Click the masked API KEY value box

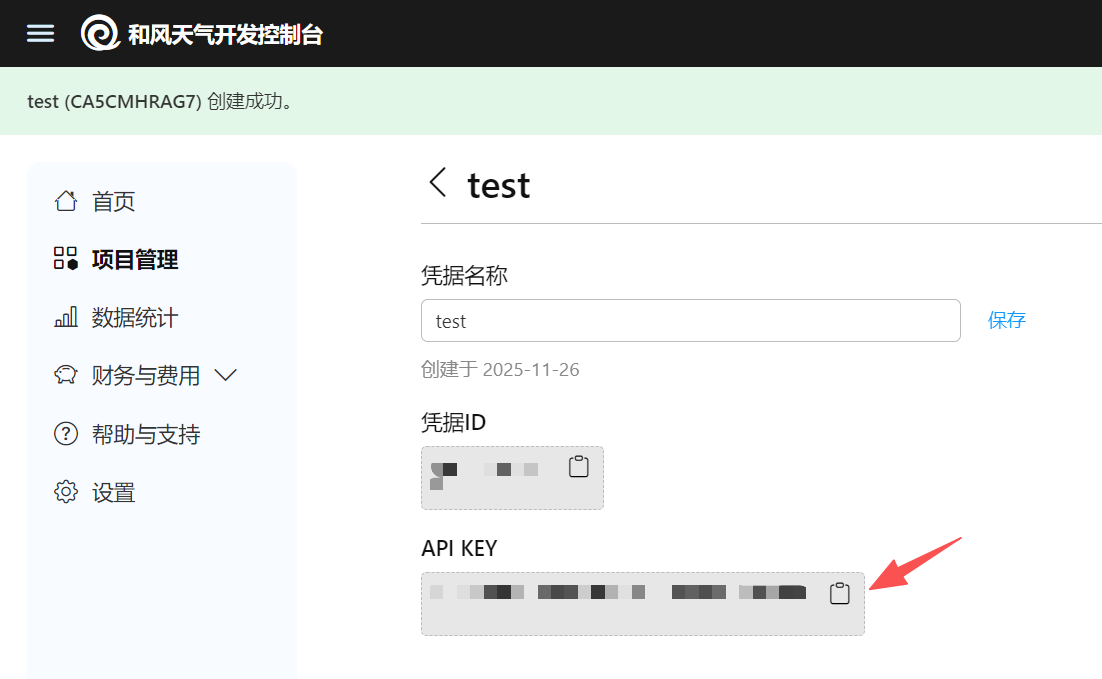click(x=643, y=604)
